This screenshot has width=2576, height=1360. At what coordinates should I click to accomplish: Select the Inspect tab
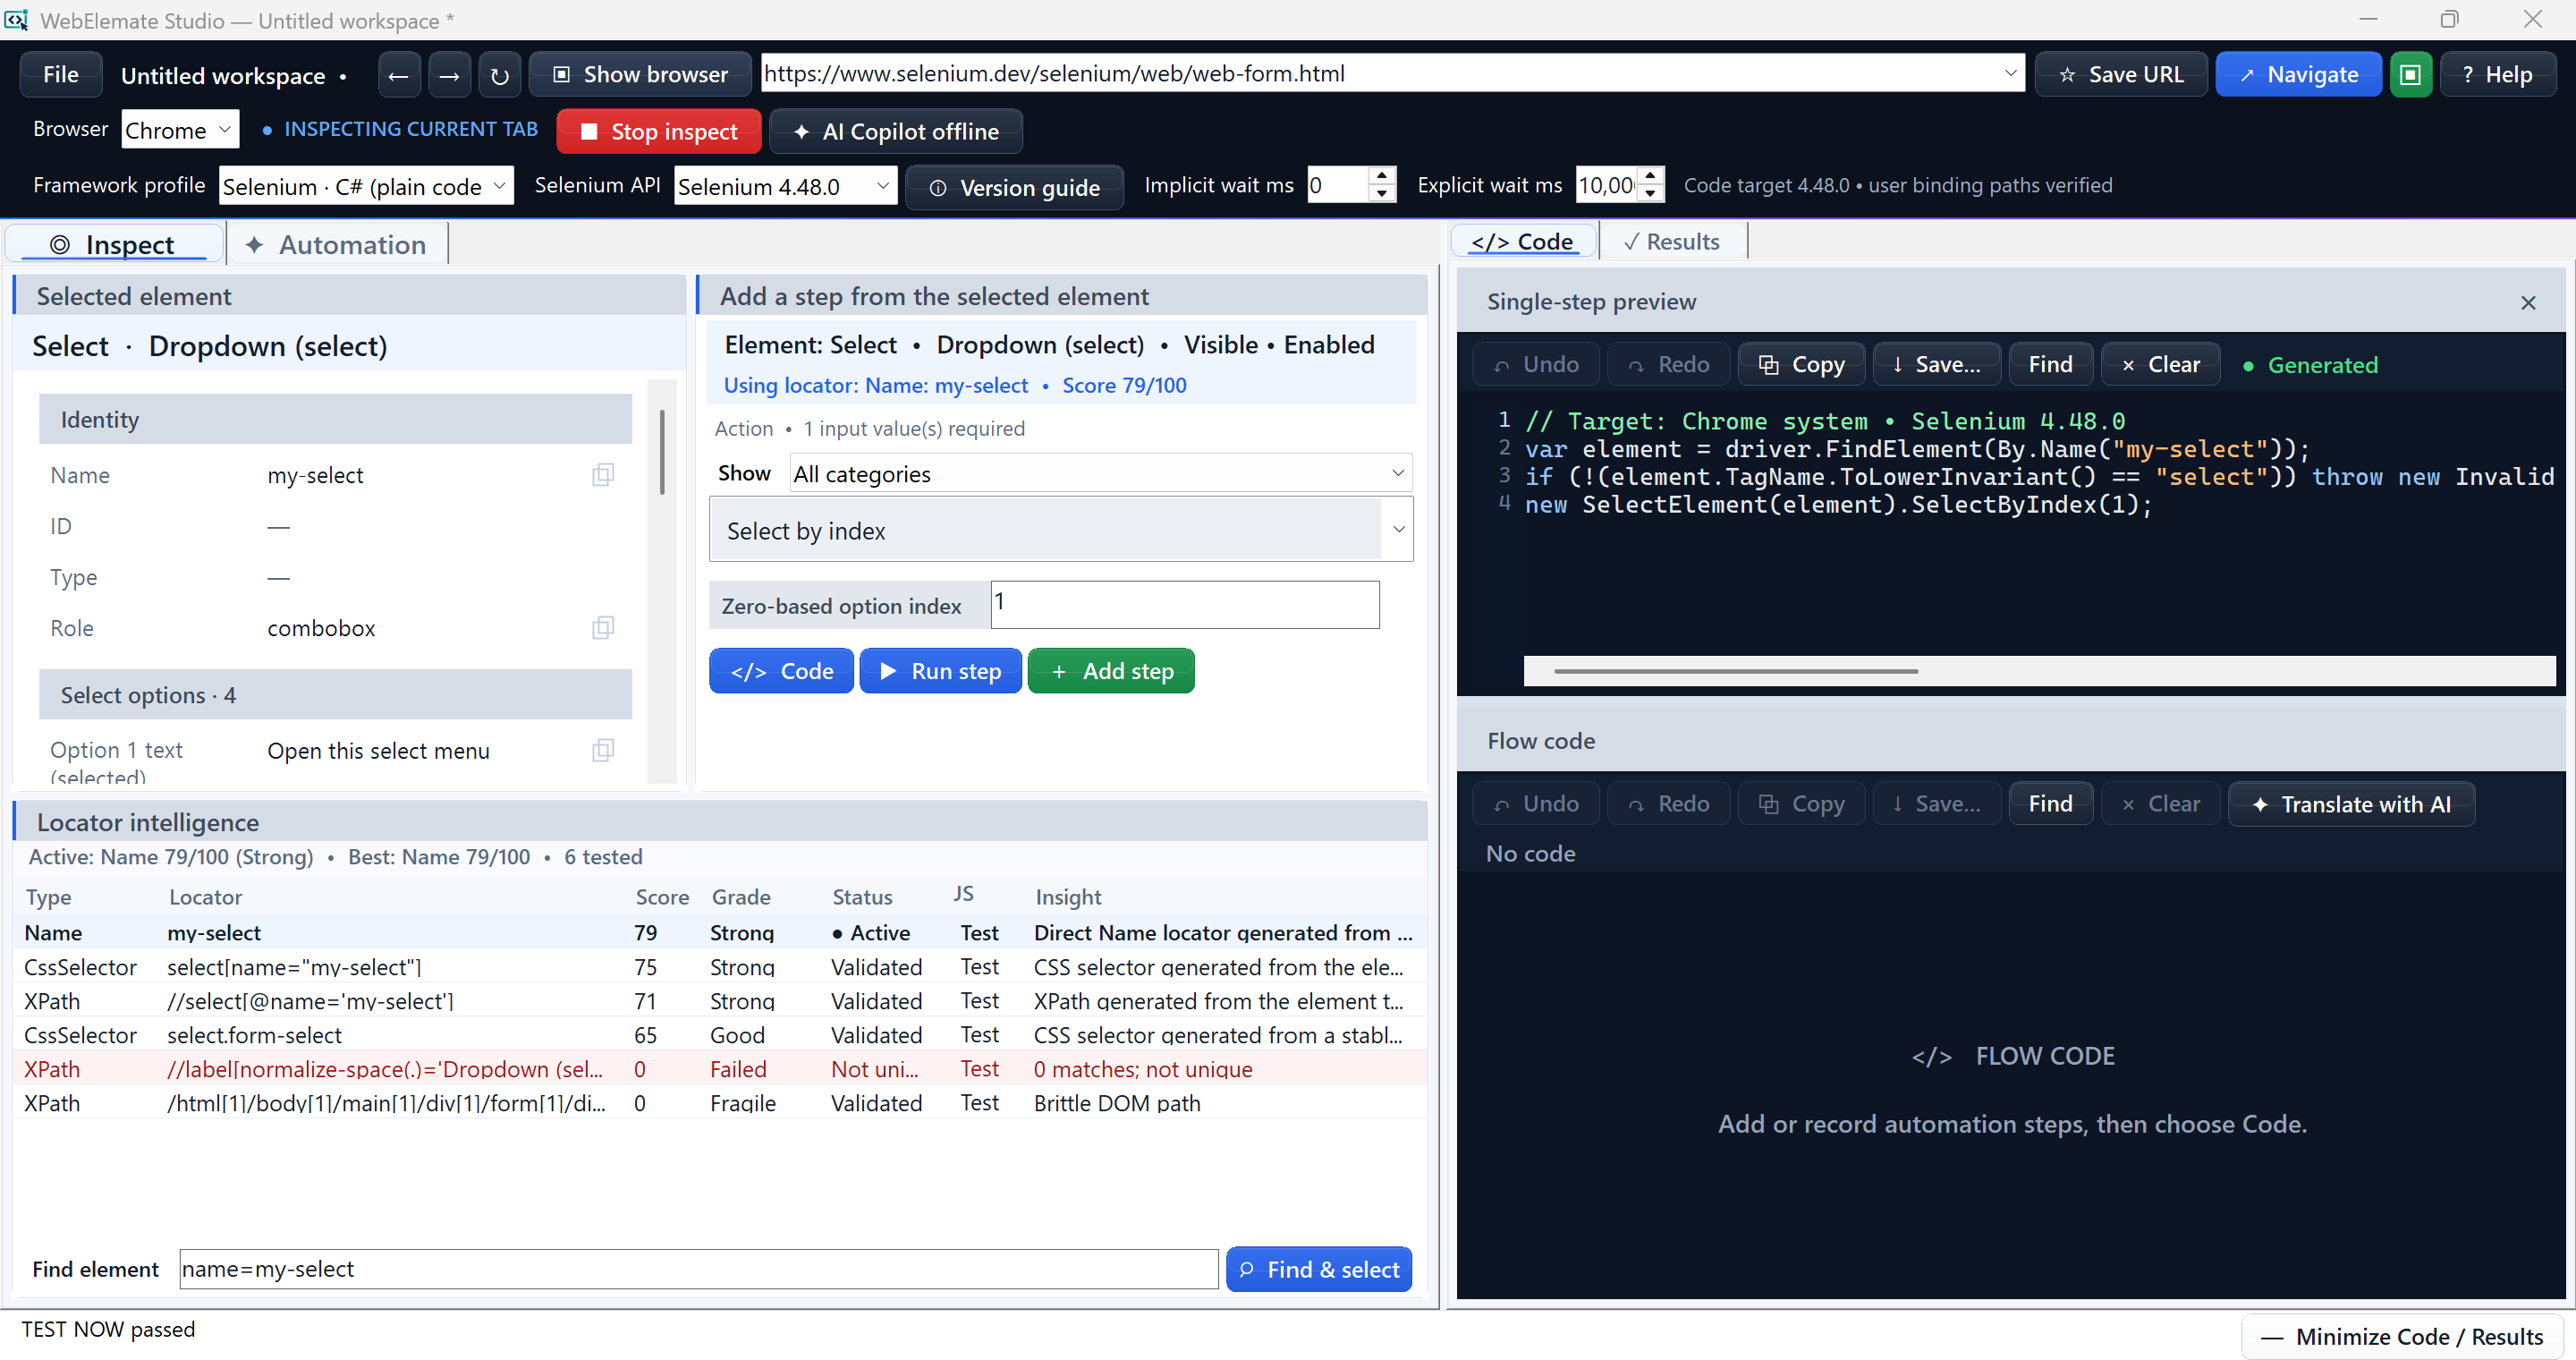114,245
